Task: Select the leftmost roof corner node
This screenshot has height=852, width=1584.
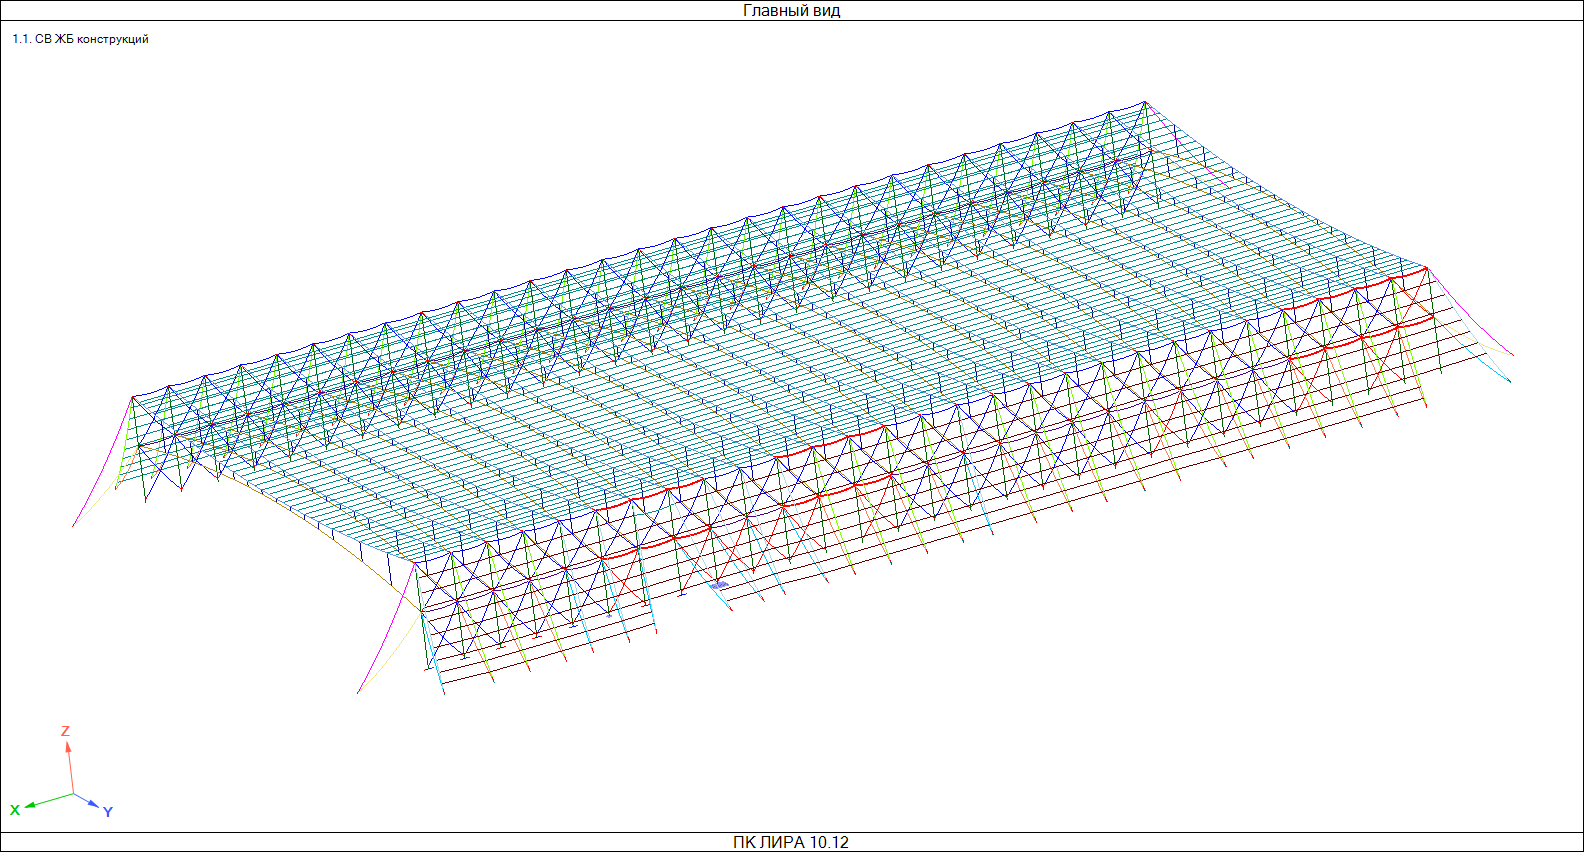Action: (132, 397)
